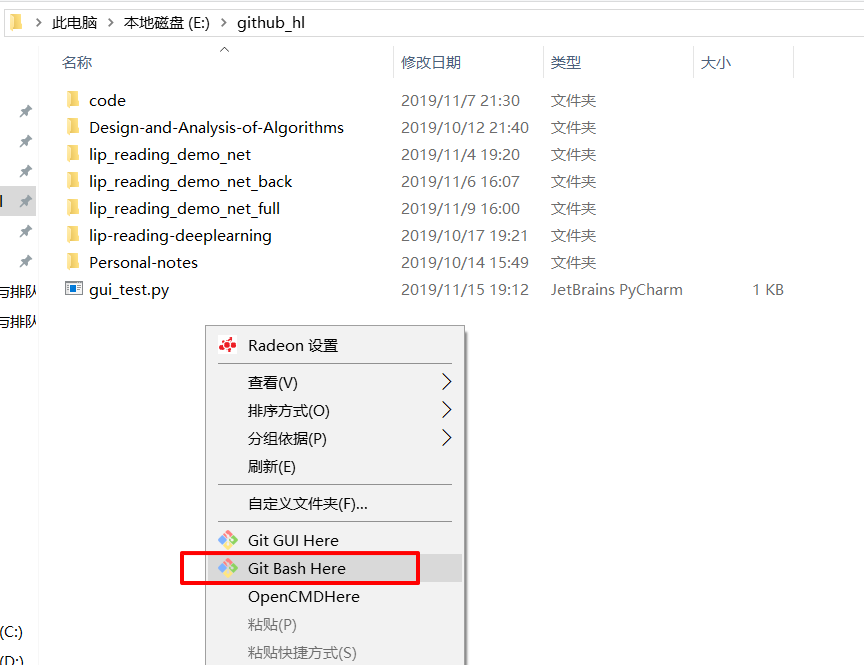
Task: Open the chevron dropdown before github_hl
Action: click(x=224, y=23)
